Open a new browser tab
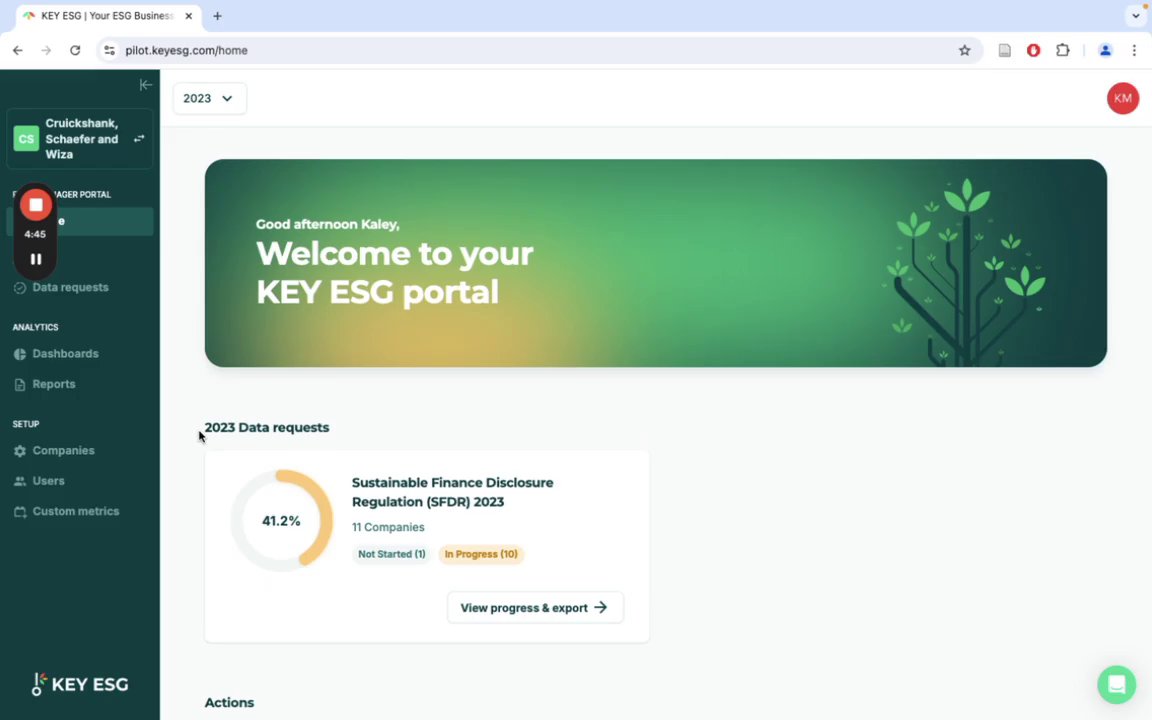This screenshot has width=1152, height=720. tap(217, 15)
